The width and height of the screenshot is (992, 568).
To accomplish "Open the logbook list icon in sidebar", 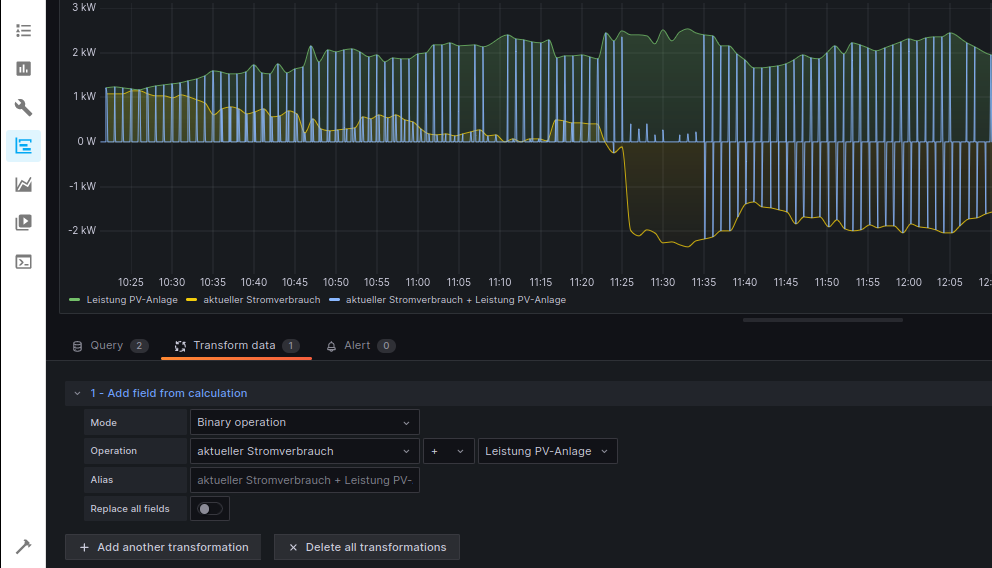I will click(x=23, y=30).
